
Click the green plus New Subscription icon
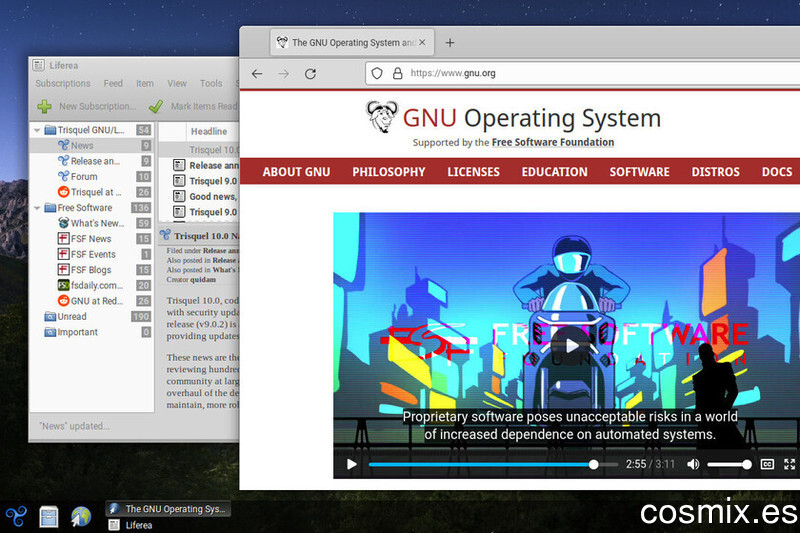(x=44, y=106)
